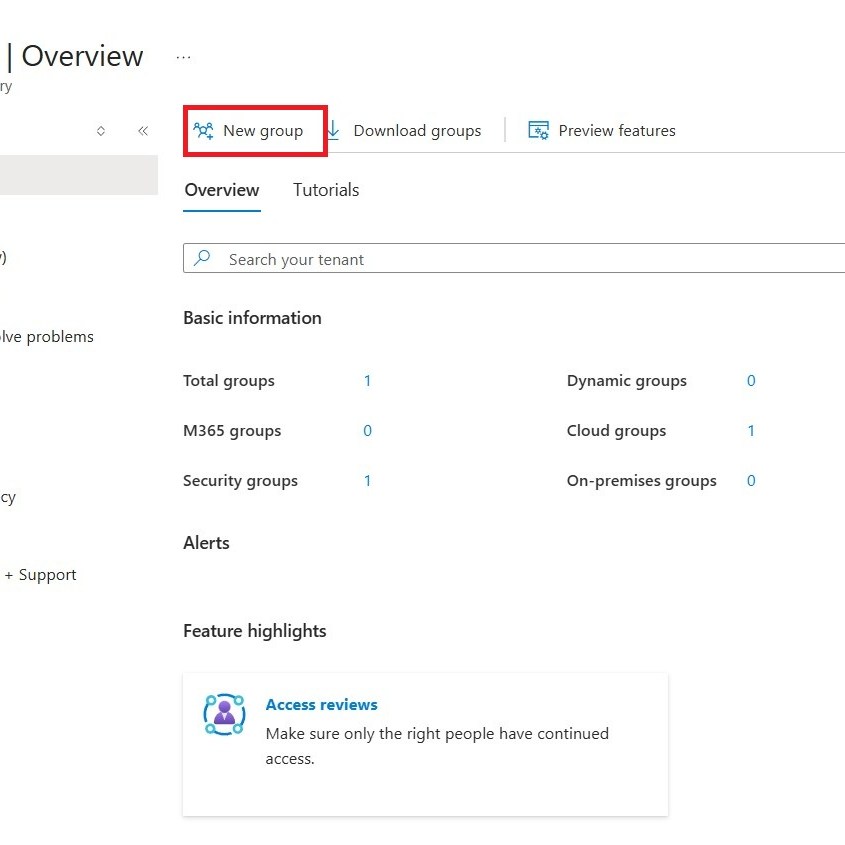Switch to the Tutorials tab

326,190
